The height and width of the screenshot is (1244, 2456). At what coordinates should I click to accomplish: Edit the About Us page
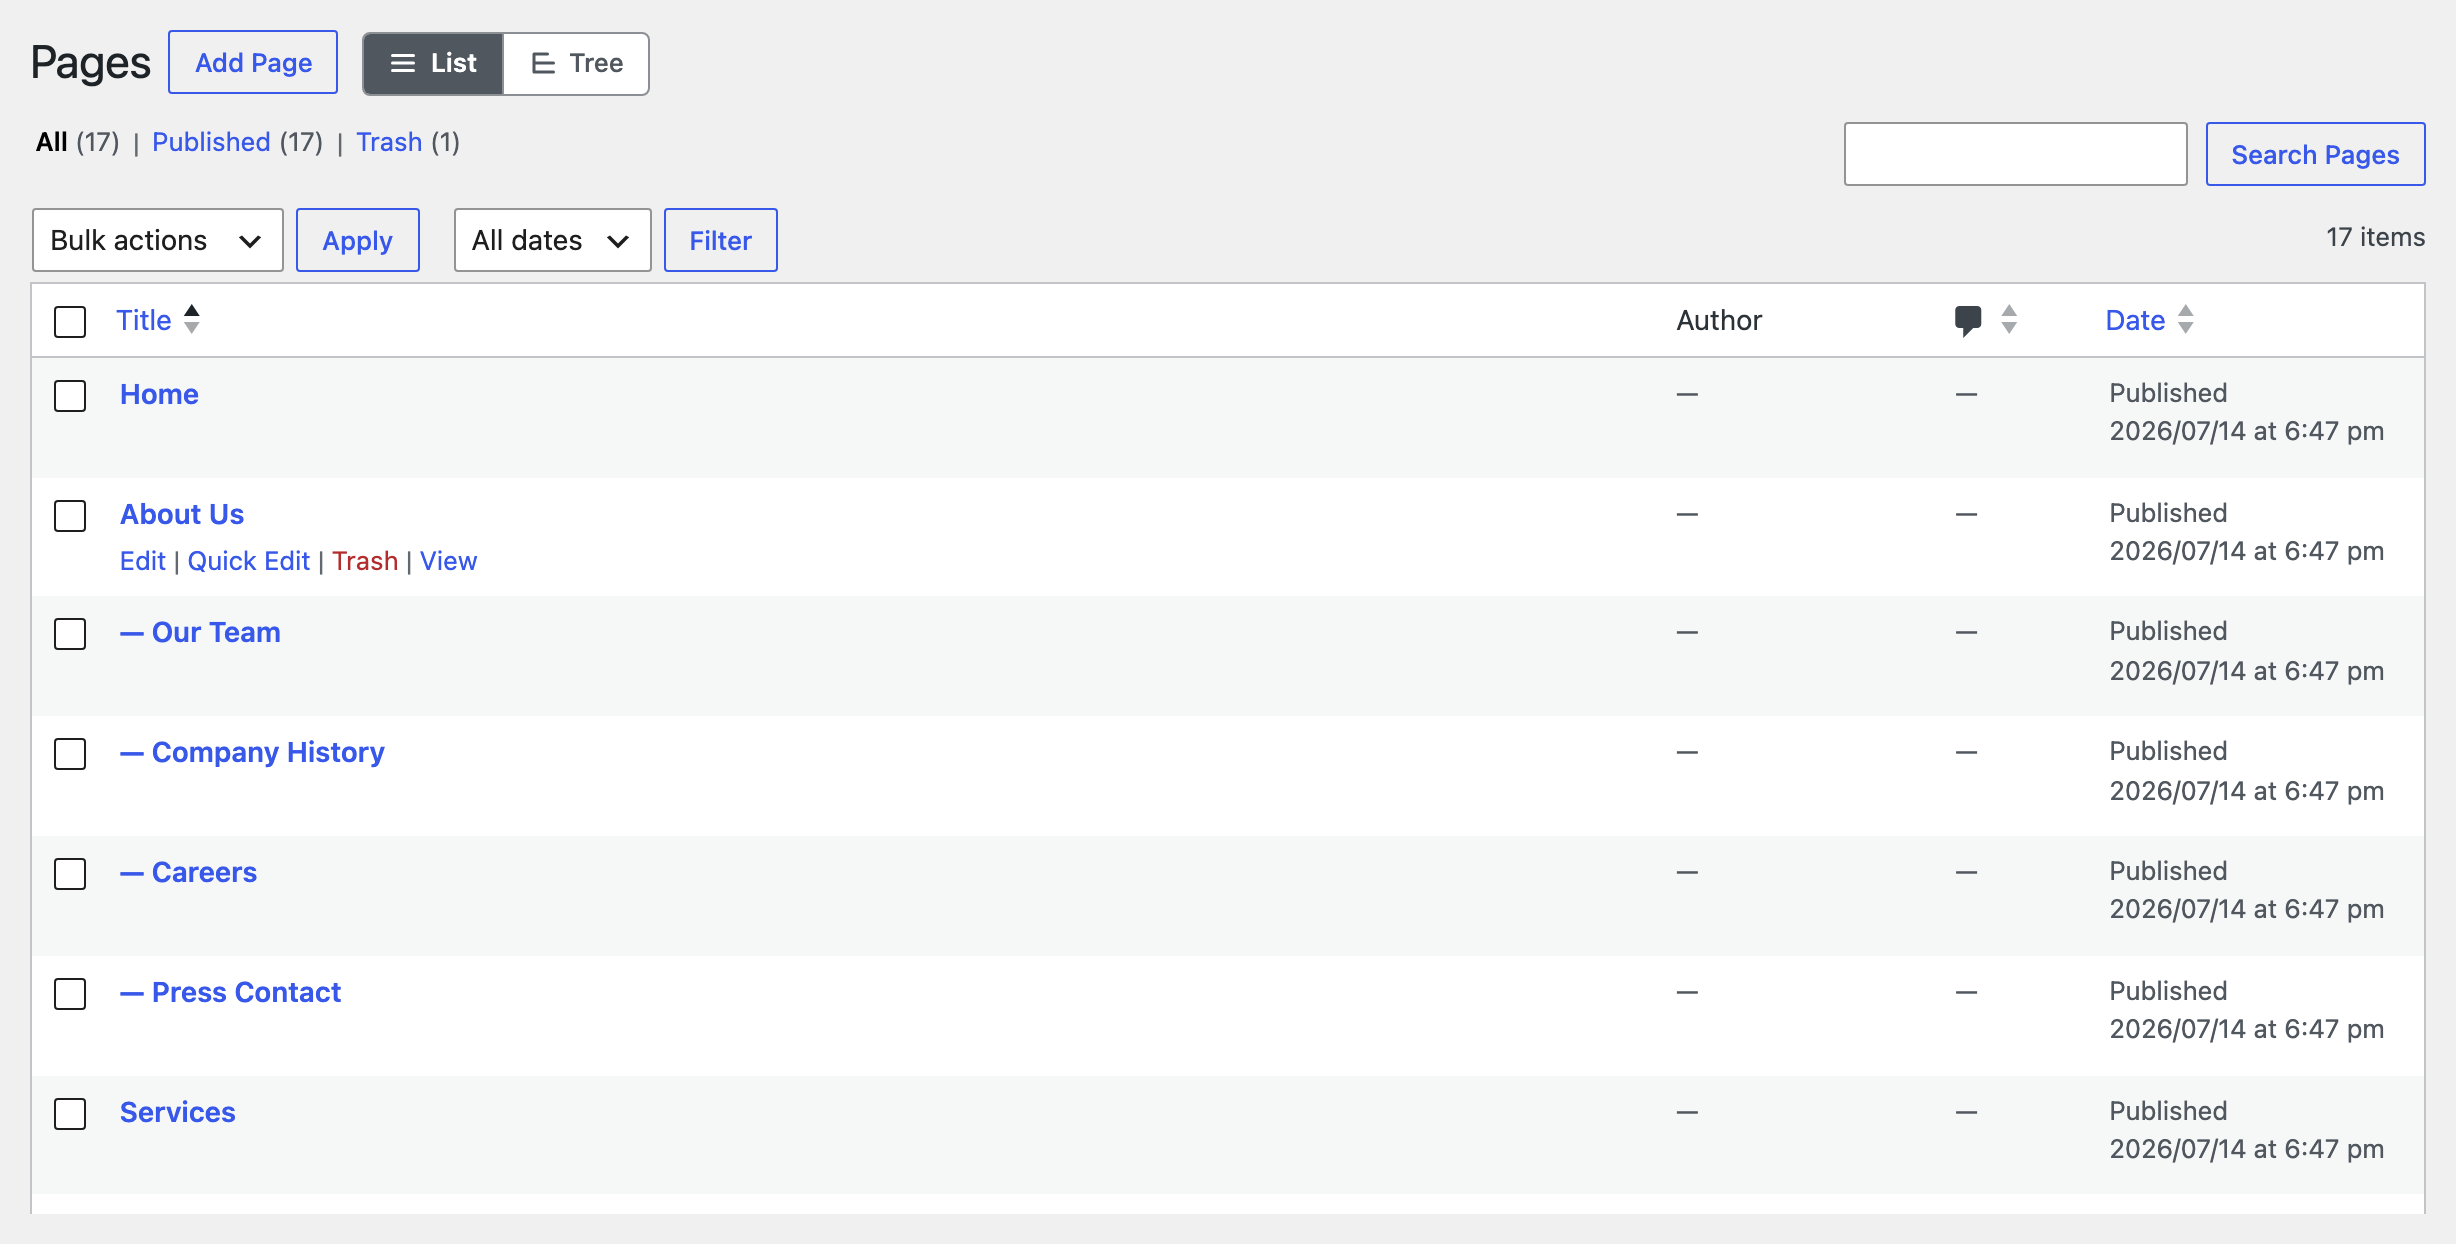click(x=143, y=561)
